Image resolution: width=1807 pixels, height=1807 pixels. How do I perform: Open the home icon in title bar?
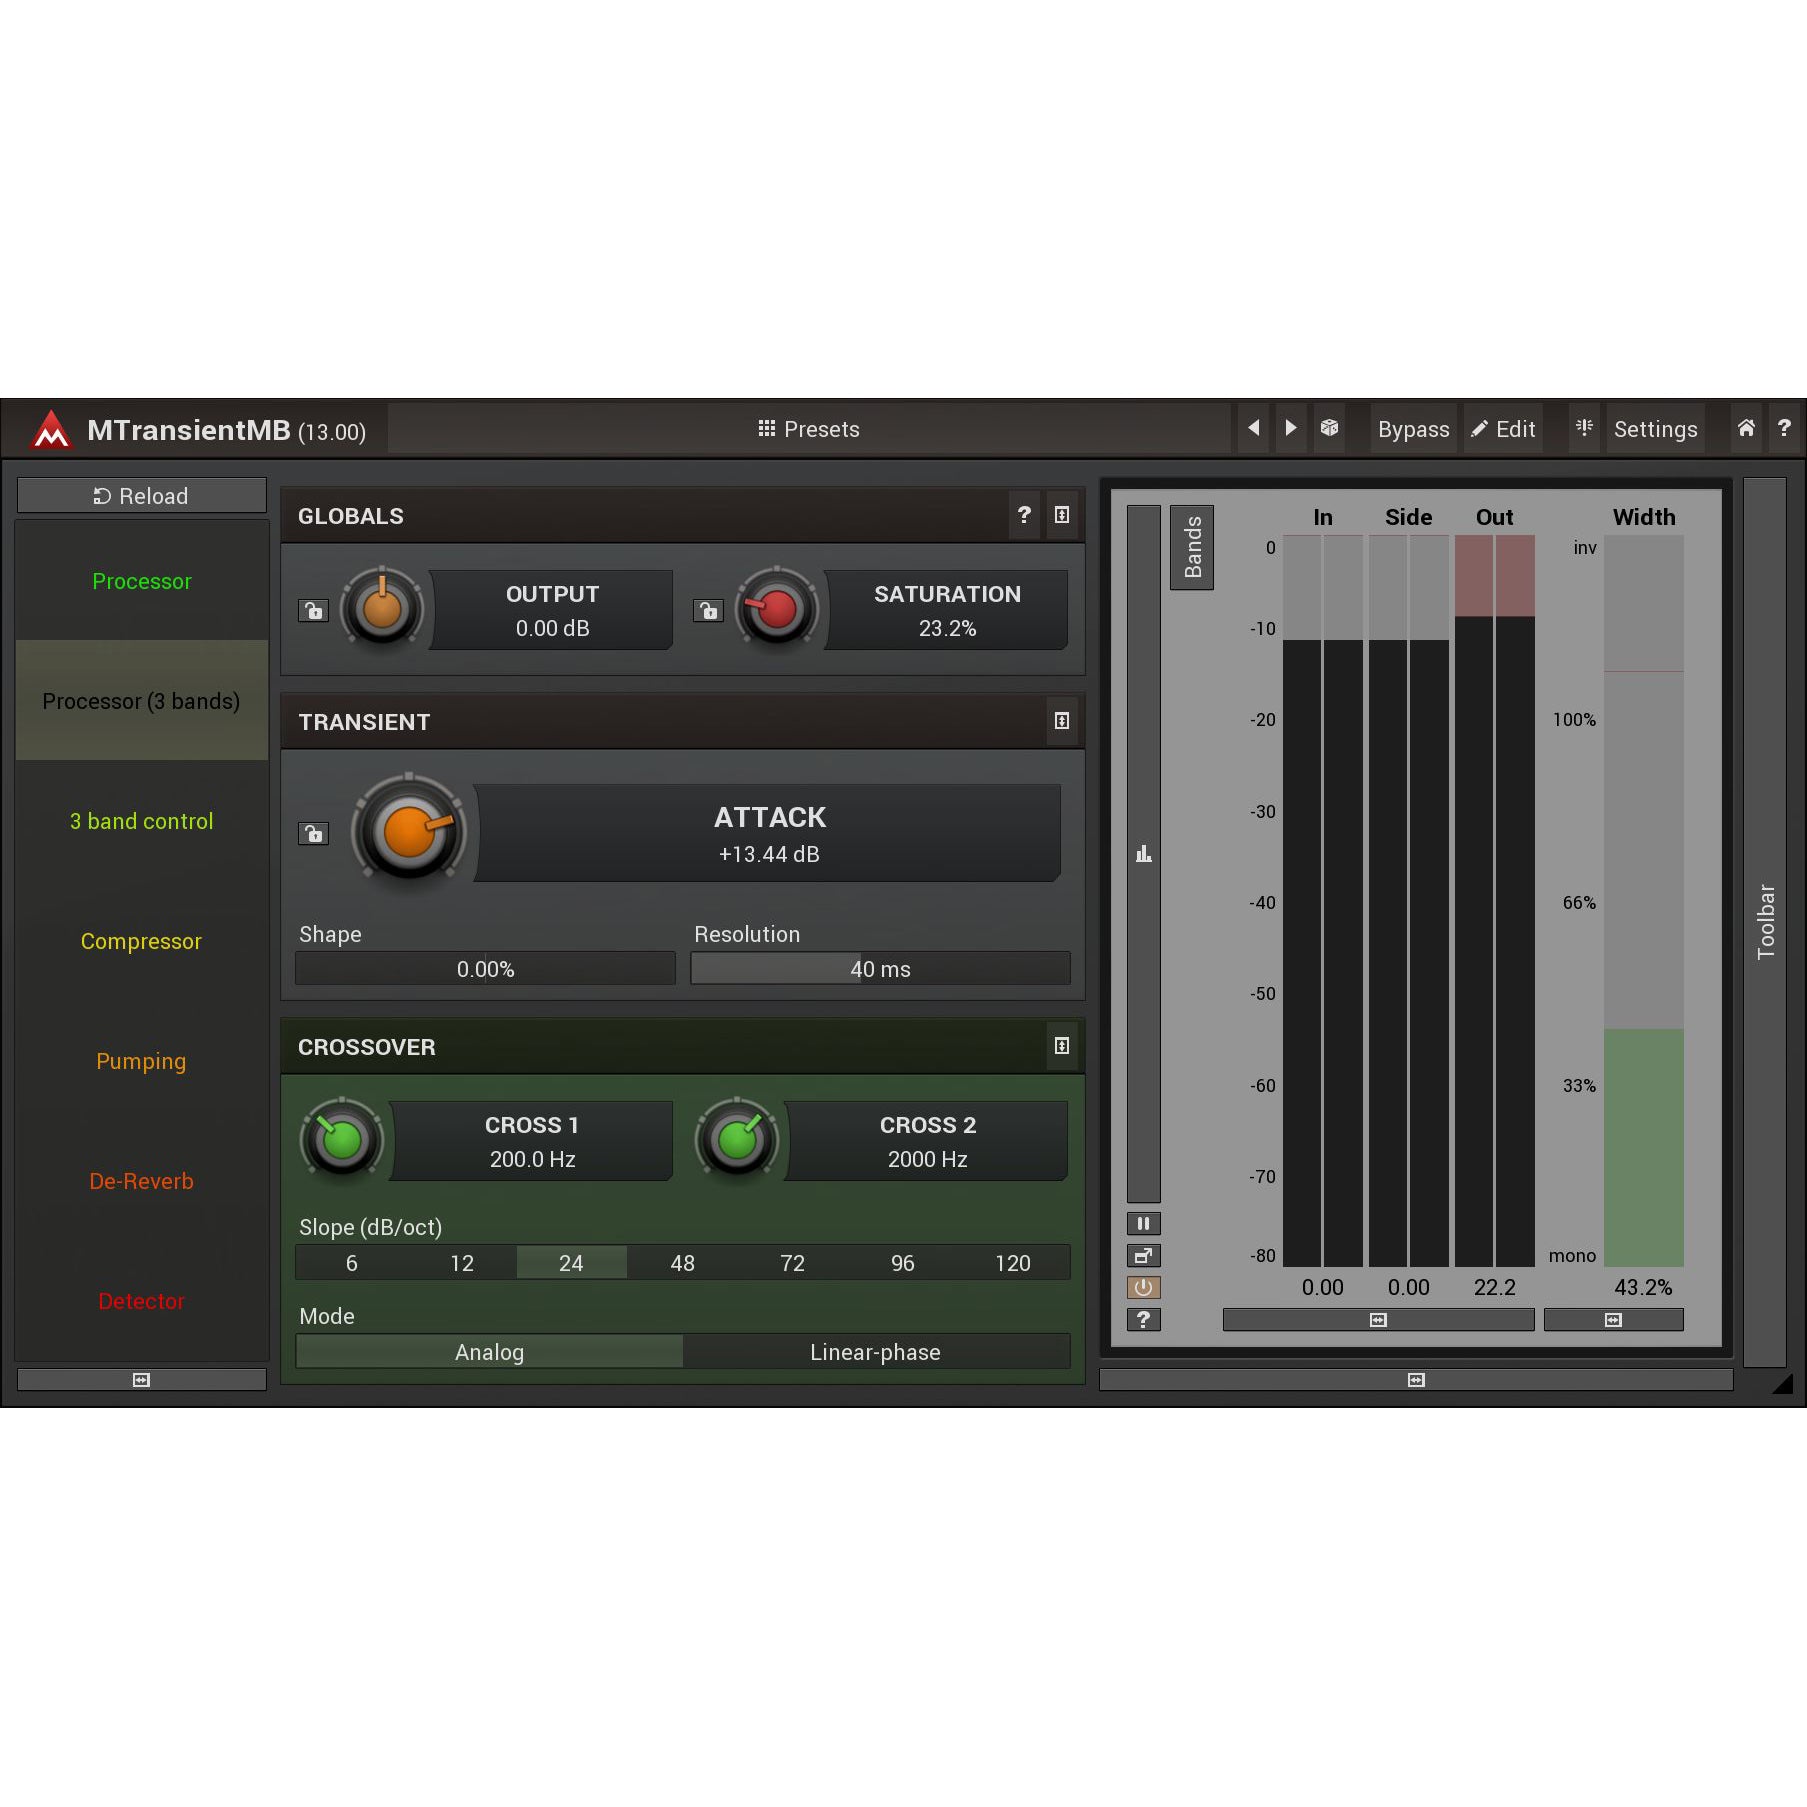click(x=1745, y=428)
